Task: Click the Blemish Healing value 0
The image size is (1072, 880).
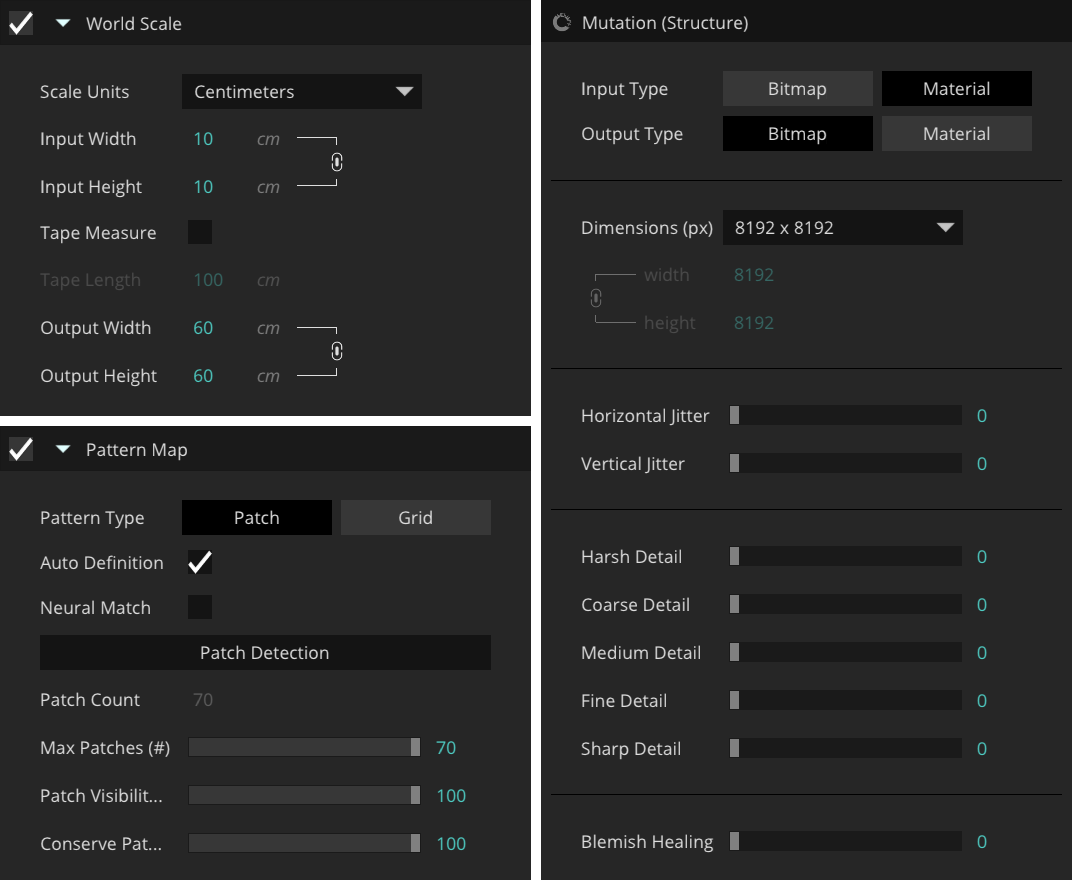Action: [x=982, y=842]
